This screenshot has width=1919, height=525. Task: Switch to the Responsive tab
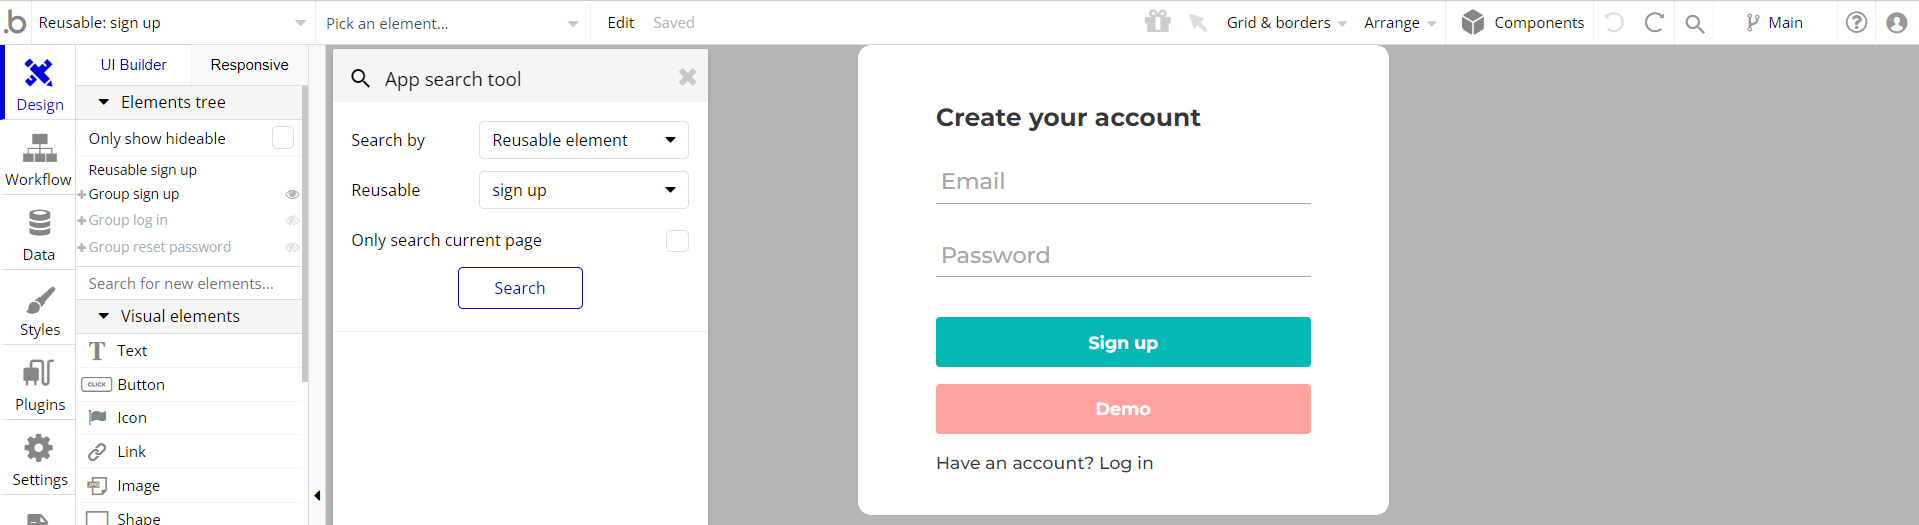tap(249, 65)
